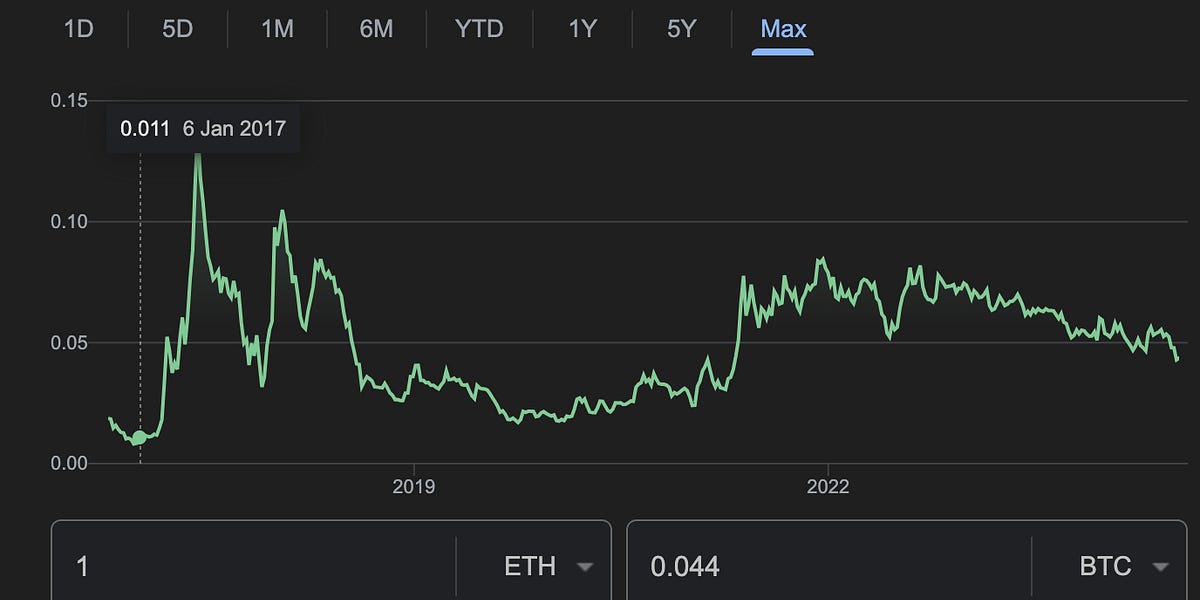
Task: Switch to the 1D time range
Action: pos(78,29)
